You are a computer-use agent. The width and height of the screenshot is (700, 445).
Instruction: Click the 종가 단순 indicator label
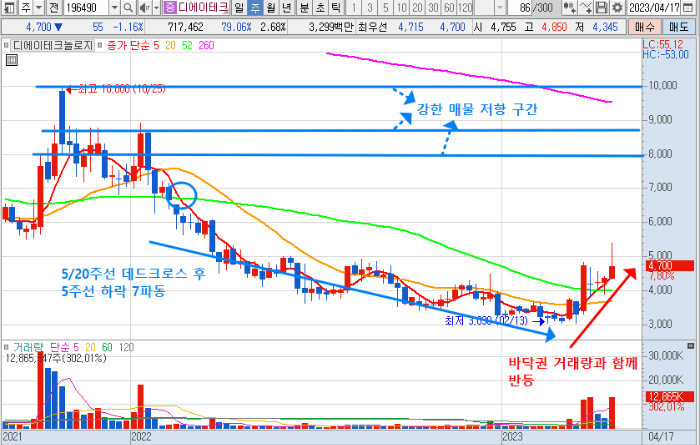(x=127, y=46)
